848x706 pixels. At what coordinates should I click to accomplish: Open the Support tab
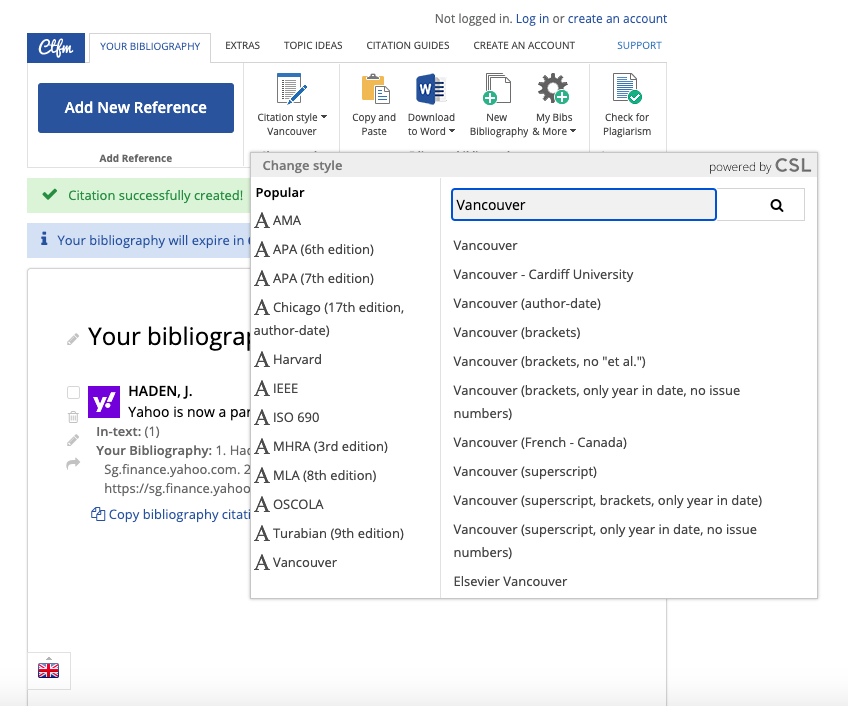(x=639, y=45)
